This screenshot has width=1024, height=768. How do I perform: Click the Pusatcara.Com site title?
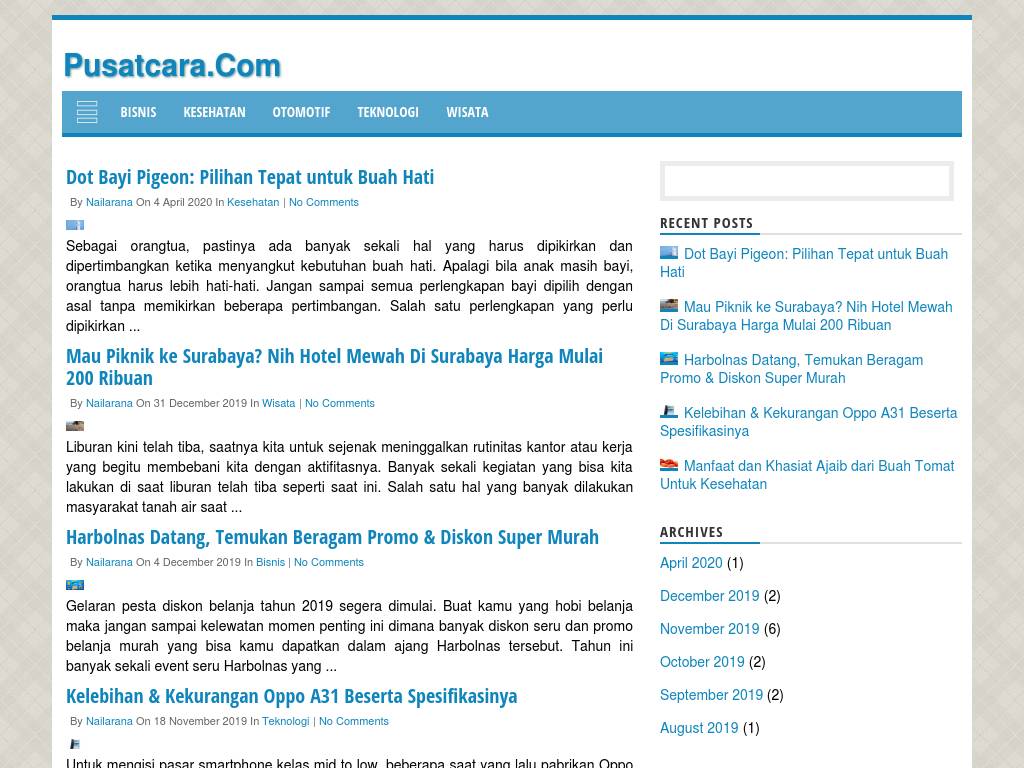172,66
